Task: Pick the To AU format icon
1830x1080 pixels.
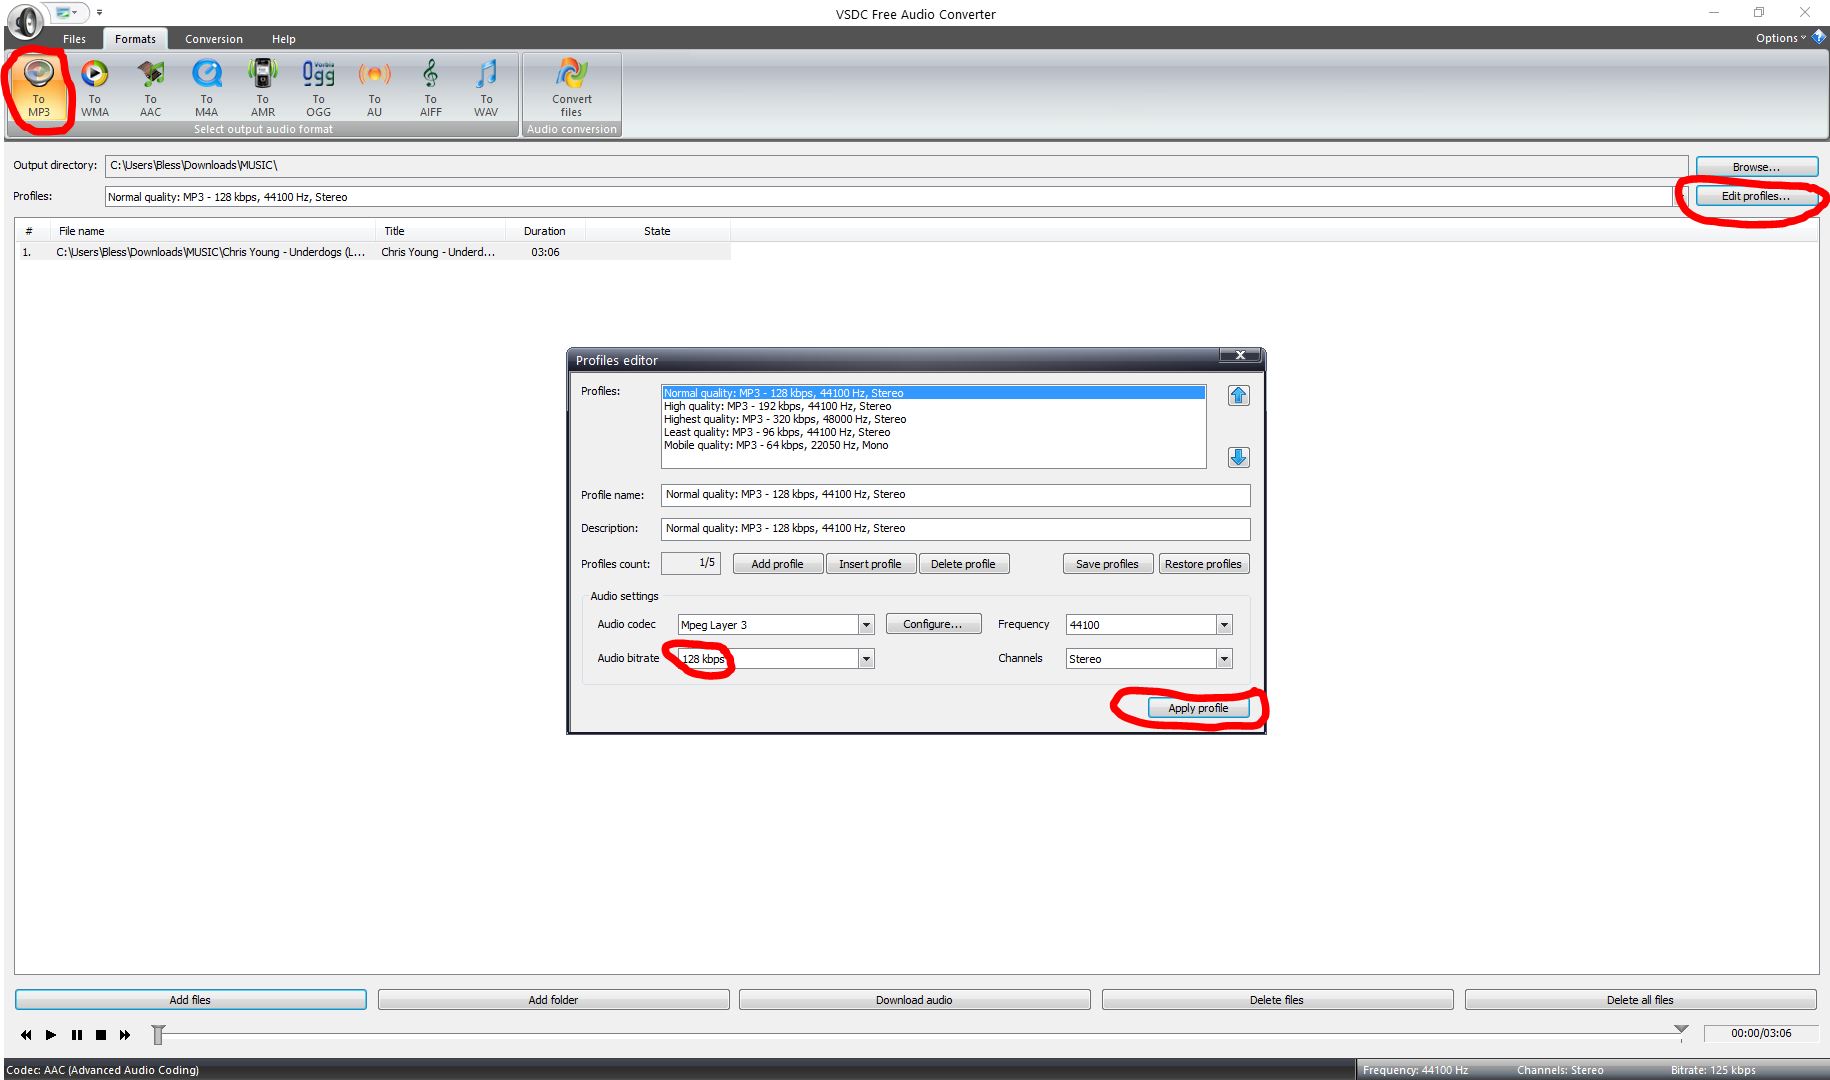Action: pos(375,89)
